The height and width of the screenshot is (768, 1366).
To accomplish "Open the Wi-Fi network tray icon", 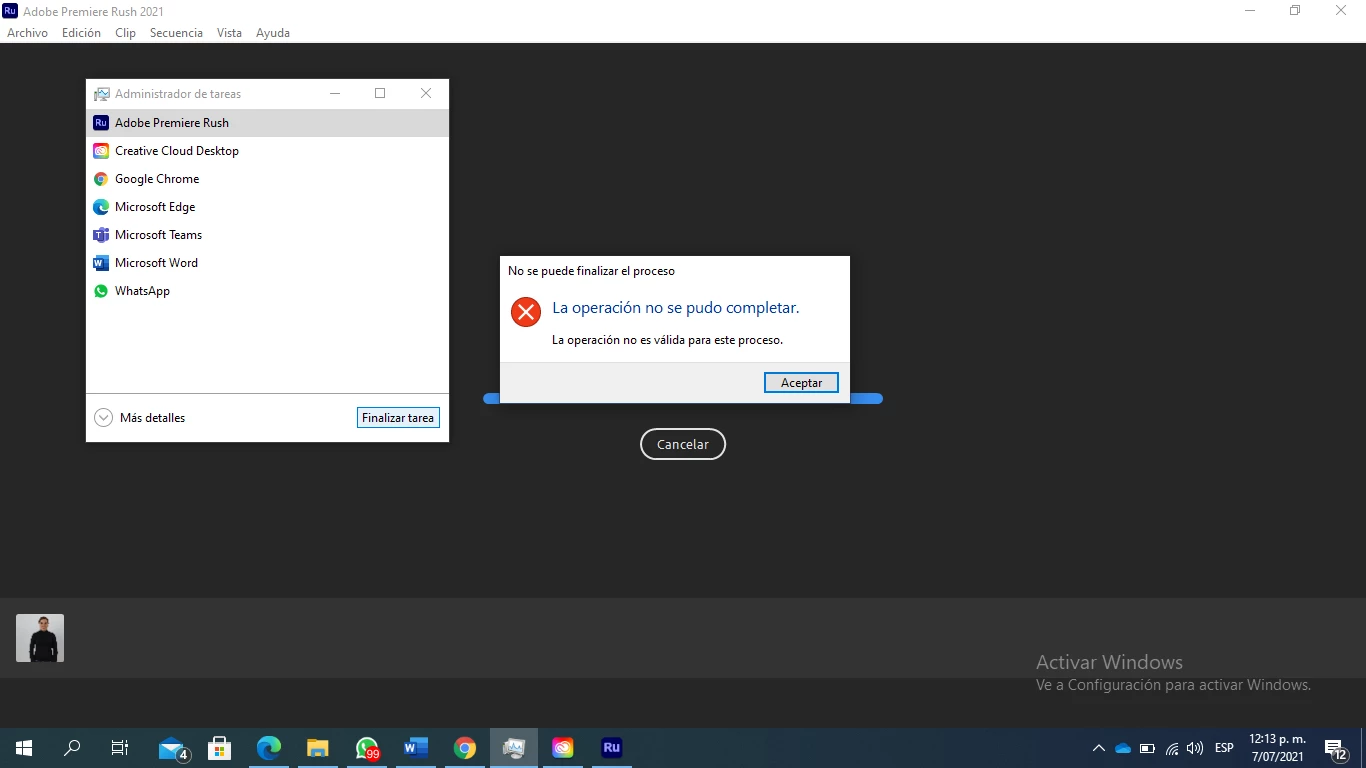I will tap(1172, 748).
